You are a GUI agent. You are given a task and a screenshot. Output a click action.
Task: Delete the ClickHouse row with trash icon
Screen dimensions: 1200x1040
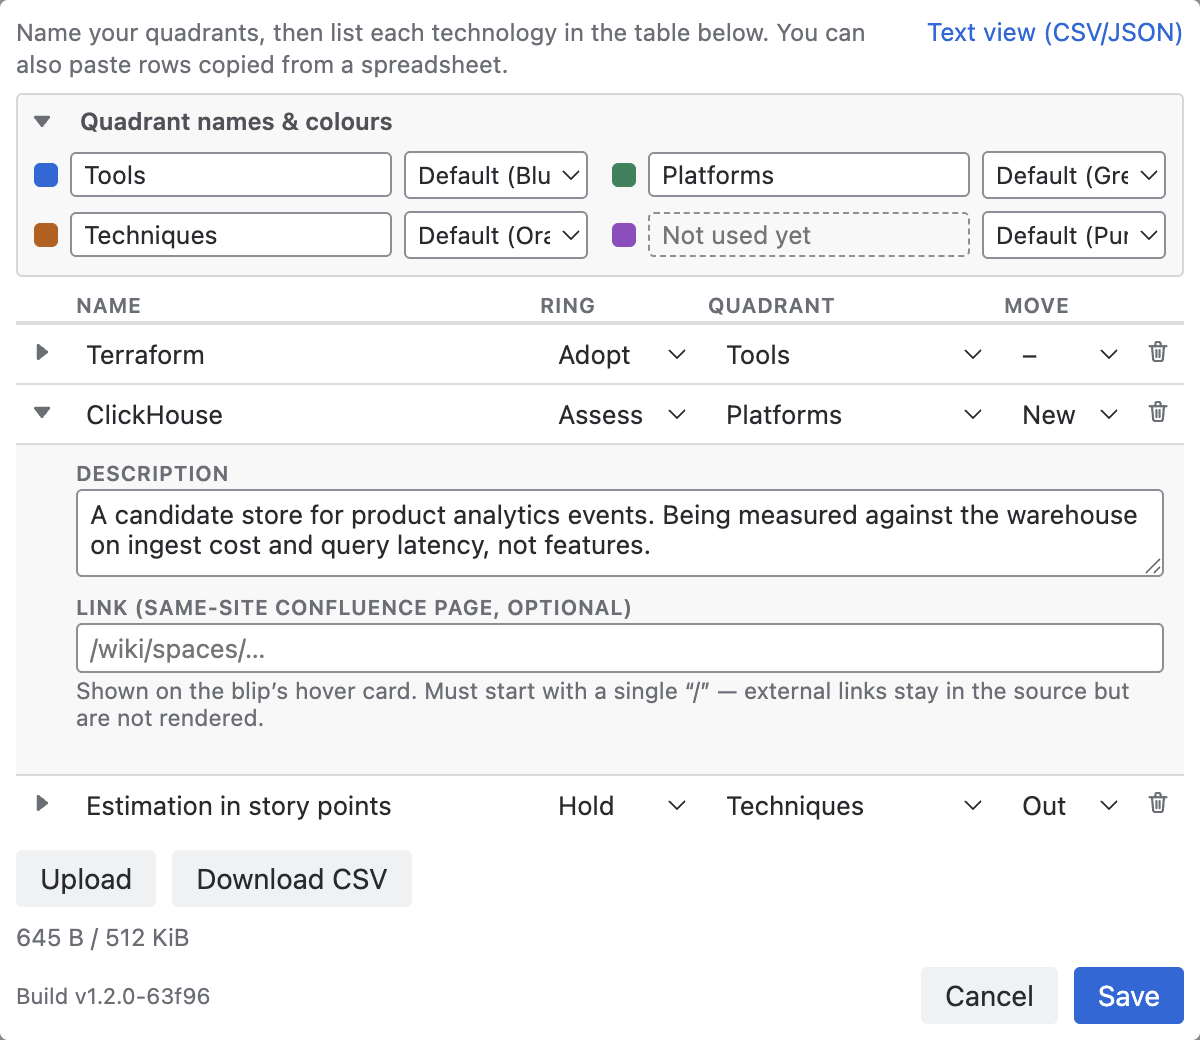[x=1158, y=412]
